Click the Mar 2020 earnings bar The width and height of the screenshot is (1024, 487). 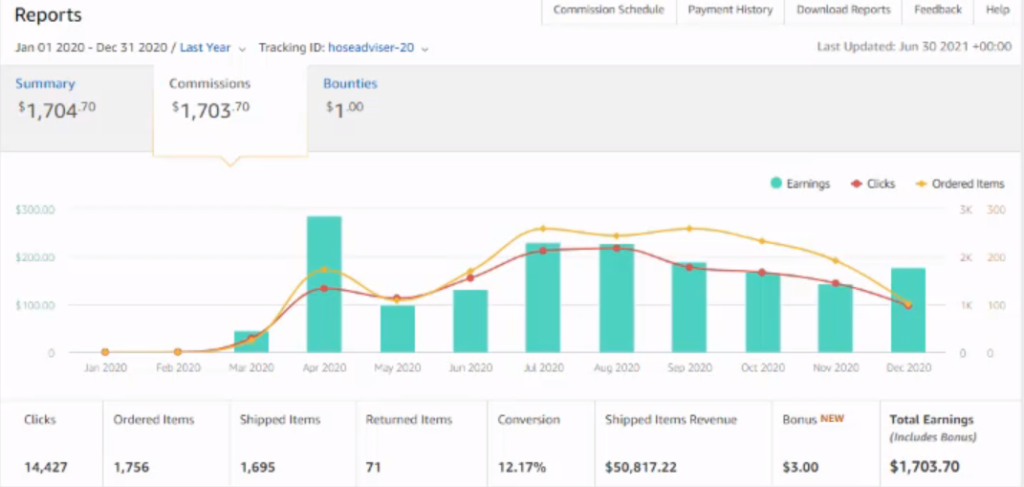251,342
